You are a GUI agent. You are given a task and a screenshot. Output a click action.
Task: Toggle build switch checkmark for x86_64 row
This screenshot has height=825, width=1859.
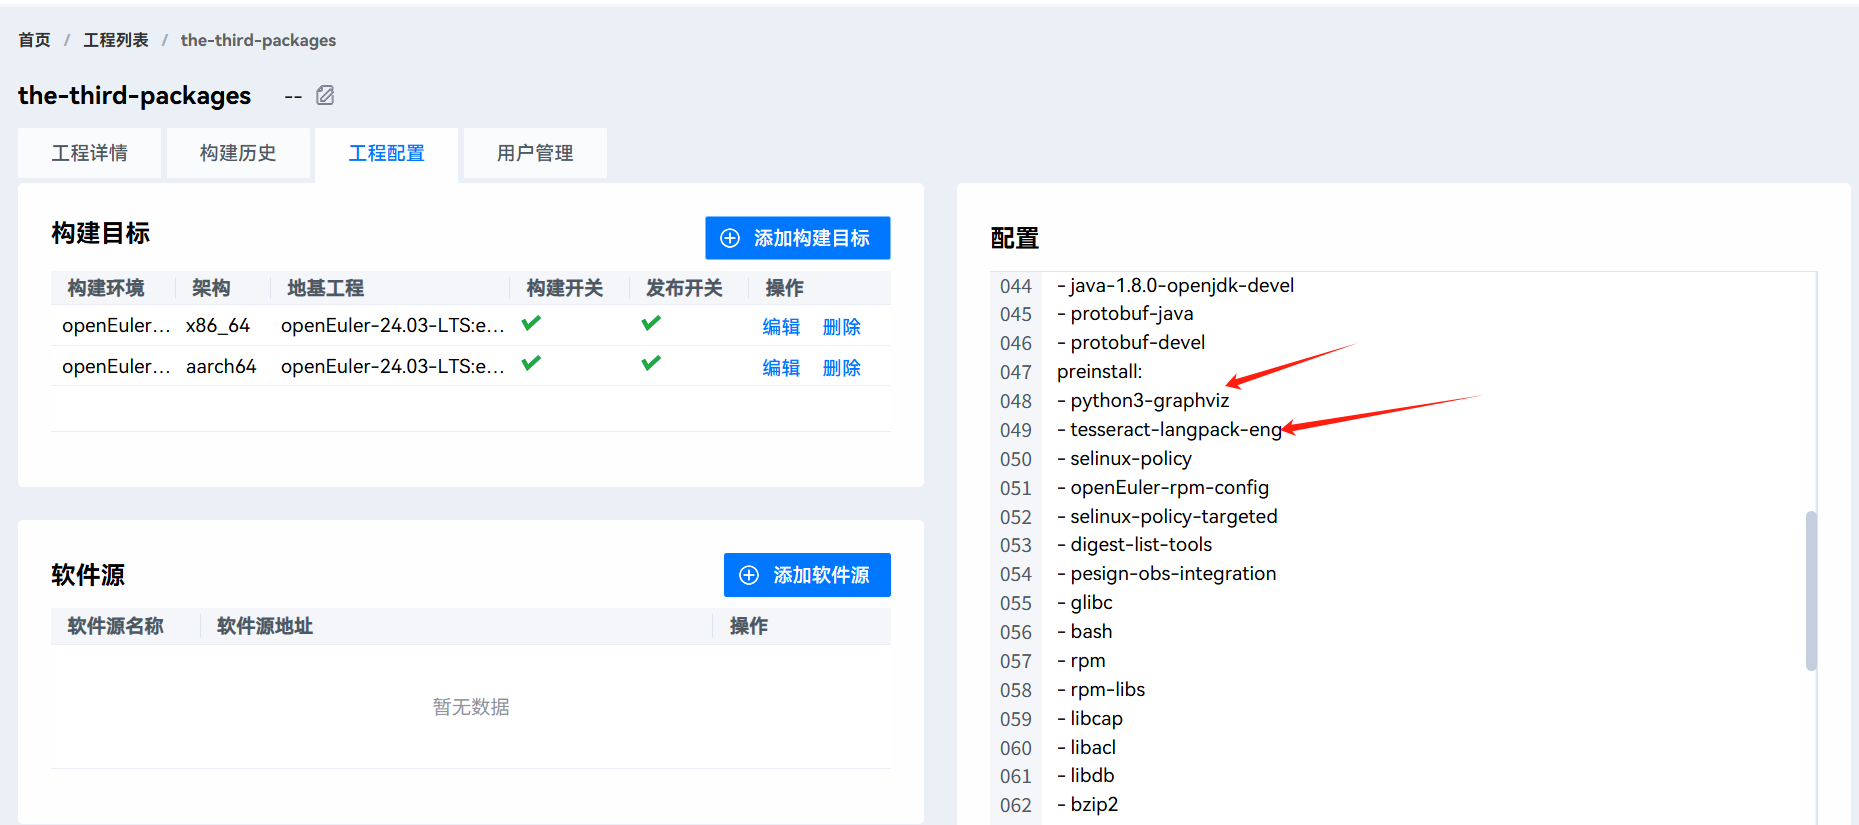click(531, 323)
